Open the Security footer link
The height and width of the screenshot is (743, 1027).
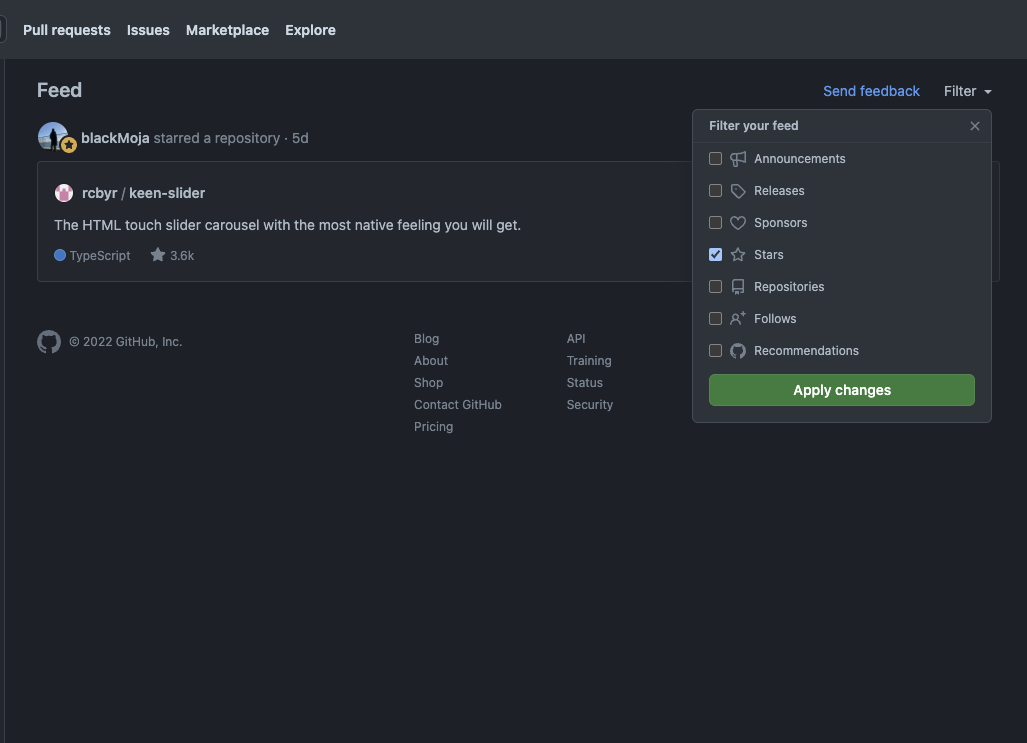589,404
